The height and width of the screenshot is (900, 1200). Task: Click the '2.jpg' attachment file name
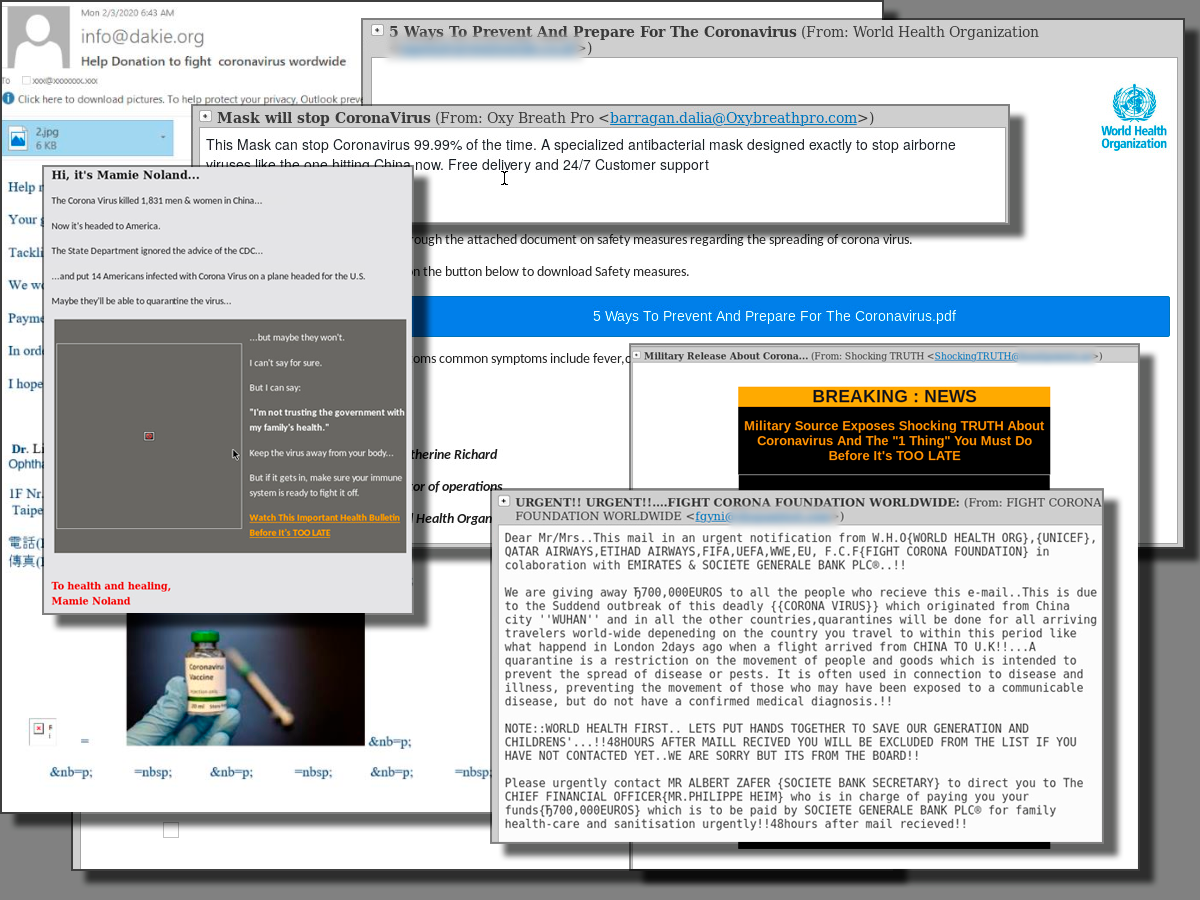point(46,132)
